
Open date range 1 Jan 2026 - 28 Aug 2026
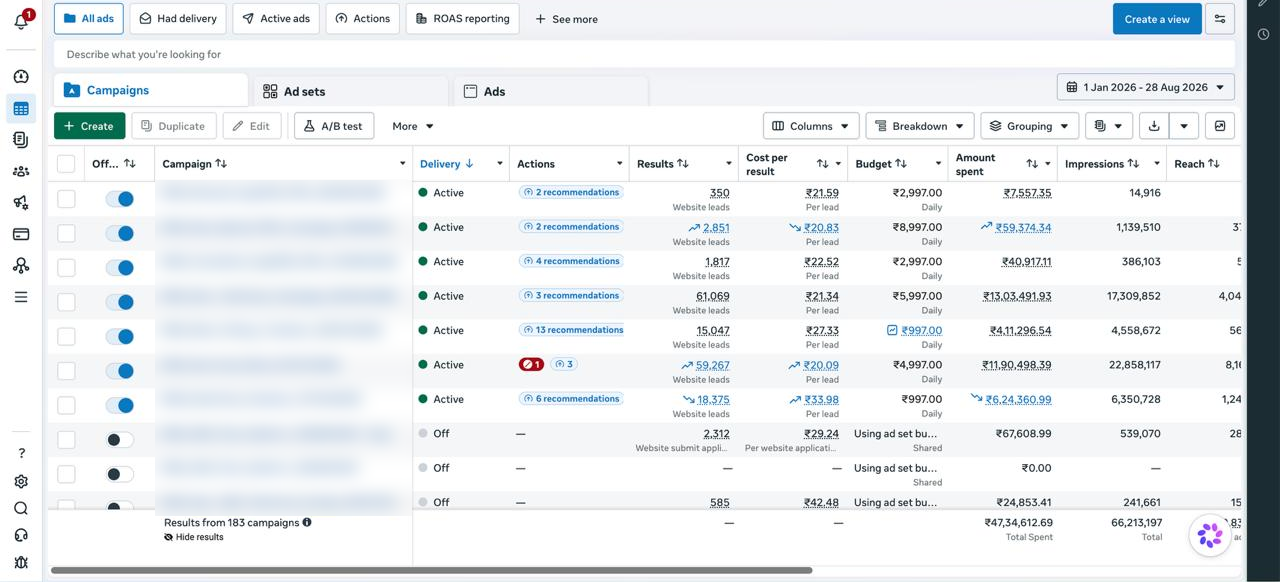pyautogui.click(x=1146, y=87)
